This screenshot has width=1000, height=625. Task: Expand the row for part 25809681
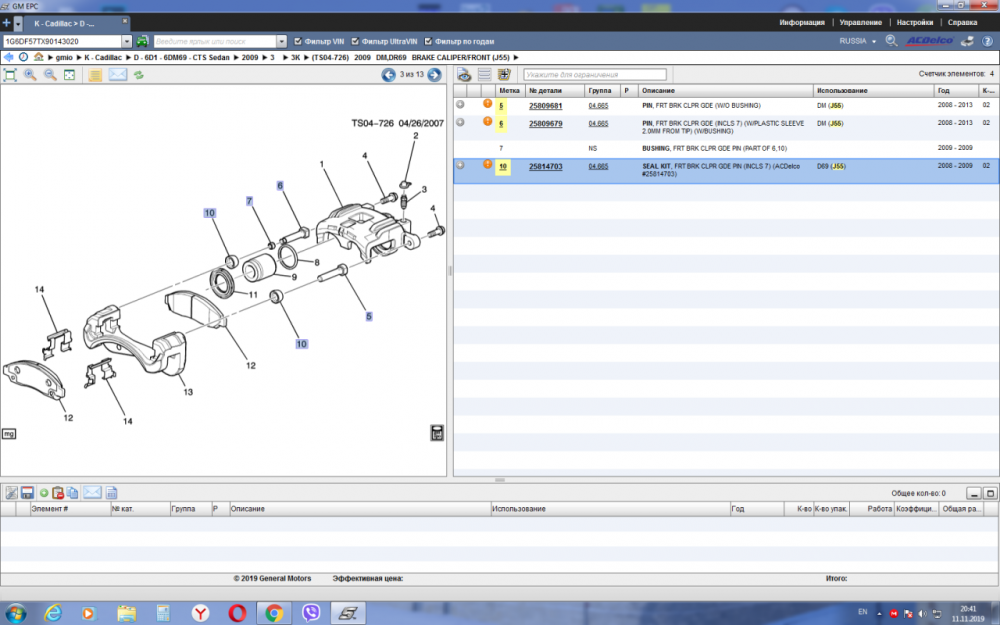pyautogui.click(x=460, y=105)
